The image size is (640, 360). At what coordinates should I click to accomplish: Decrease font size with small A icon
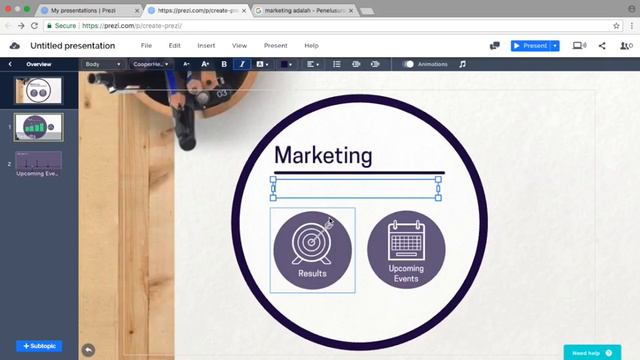pyautogui.click(x=186, y=64)
